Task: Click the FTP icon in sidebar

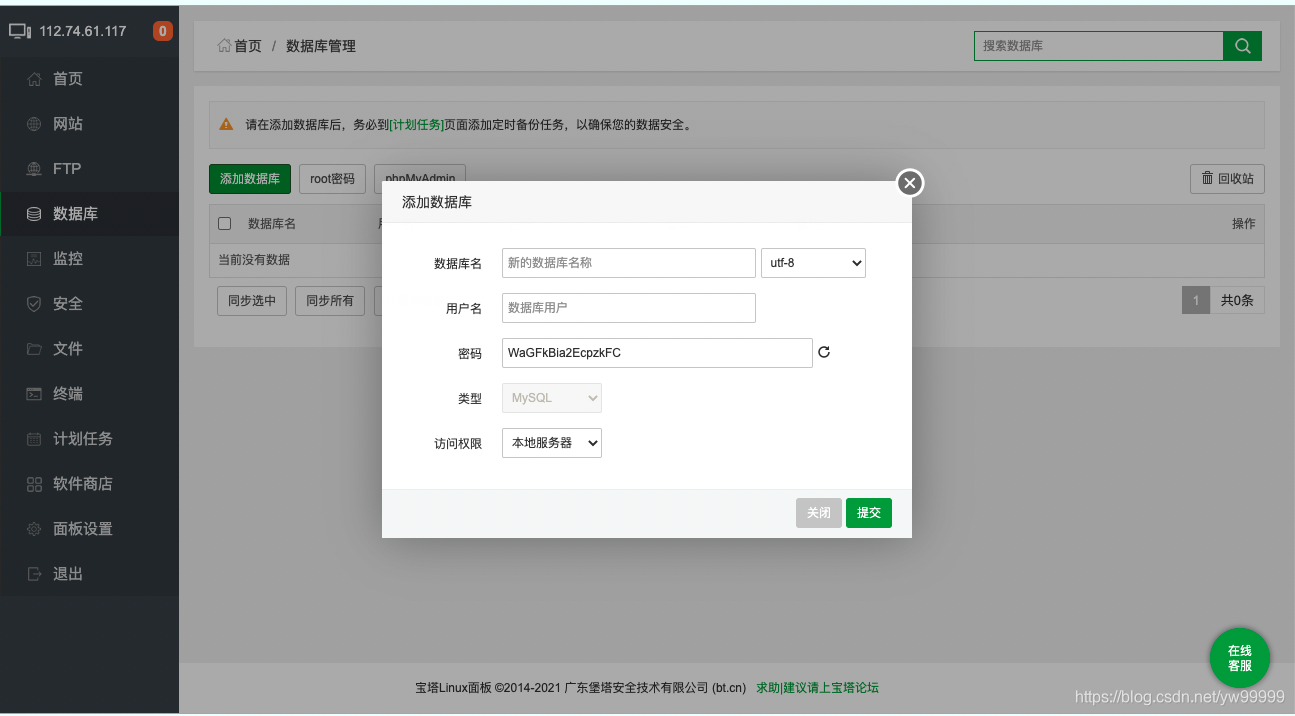Action: [34, 169]
